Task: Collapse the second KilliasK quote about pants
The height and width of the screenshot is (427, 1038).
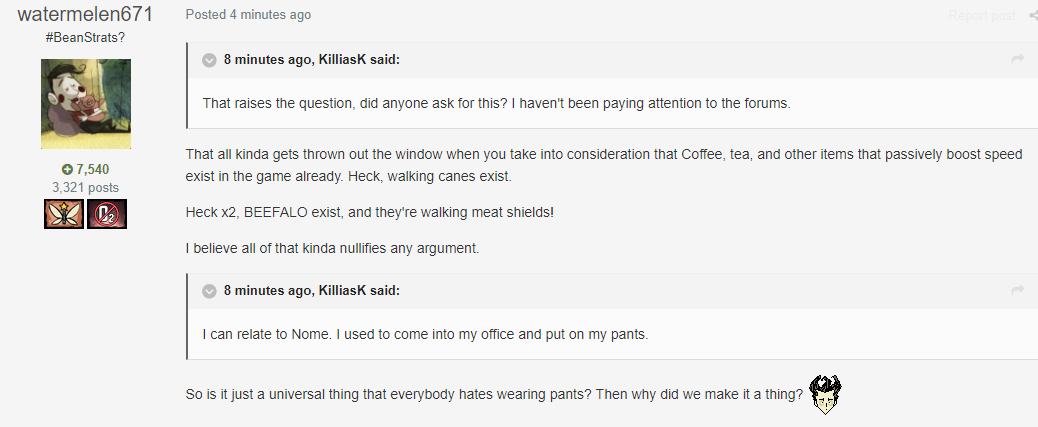Action: point(210,291)
